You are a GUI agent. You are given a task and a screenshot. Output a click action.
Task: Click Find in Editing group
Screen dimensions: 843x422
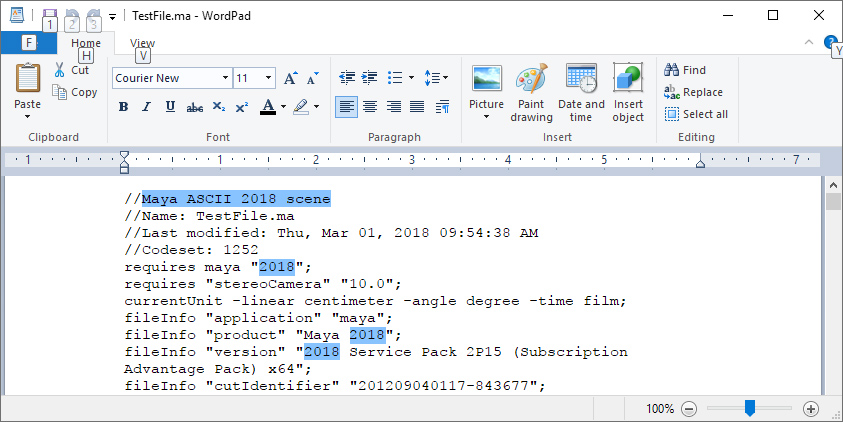685,70
